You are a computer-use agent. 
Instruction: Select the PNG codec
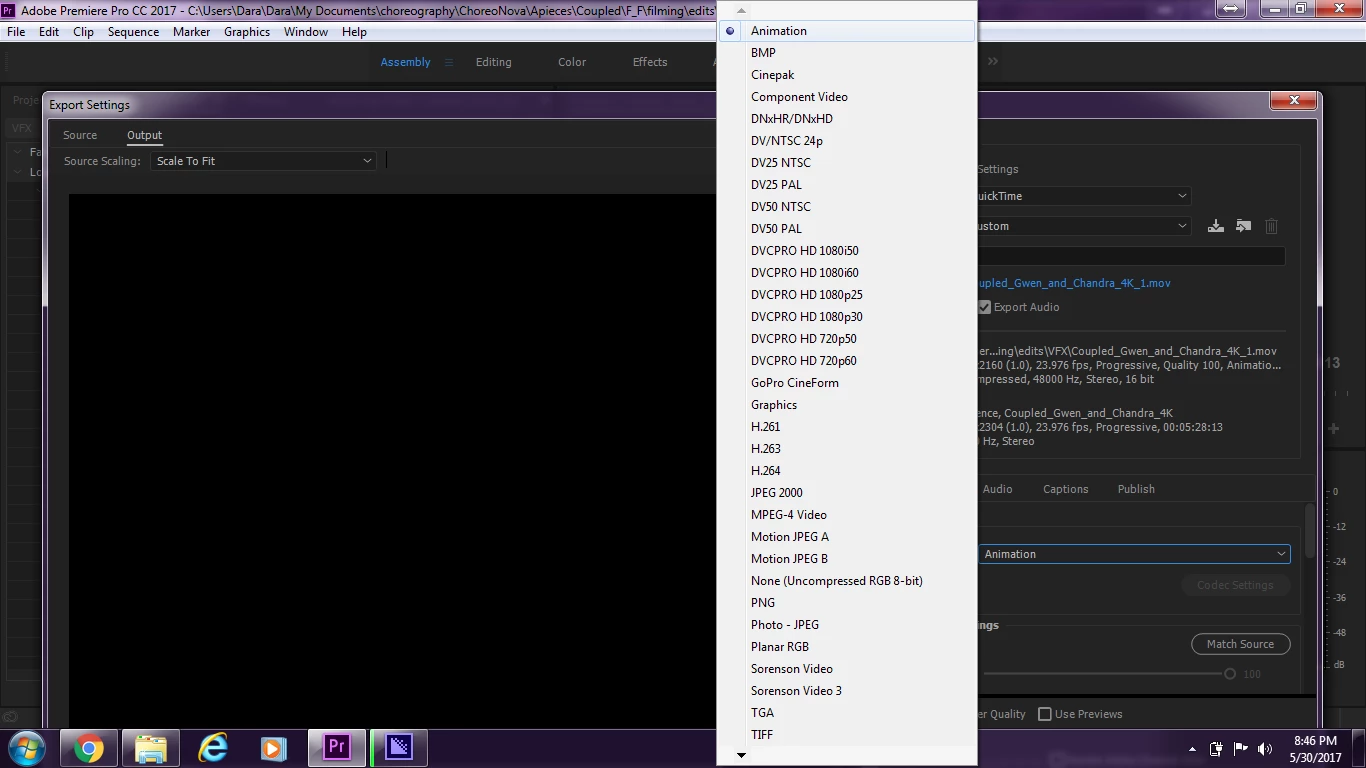click(847, 603)
